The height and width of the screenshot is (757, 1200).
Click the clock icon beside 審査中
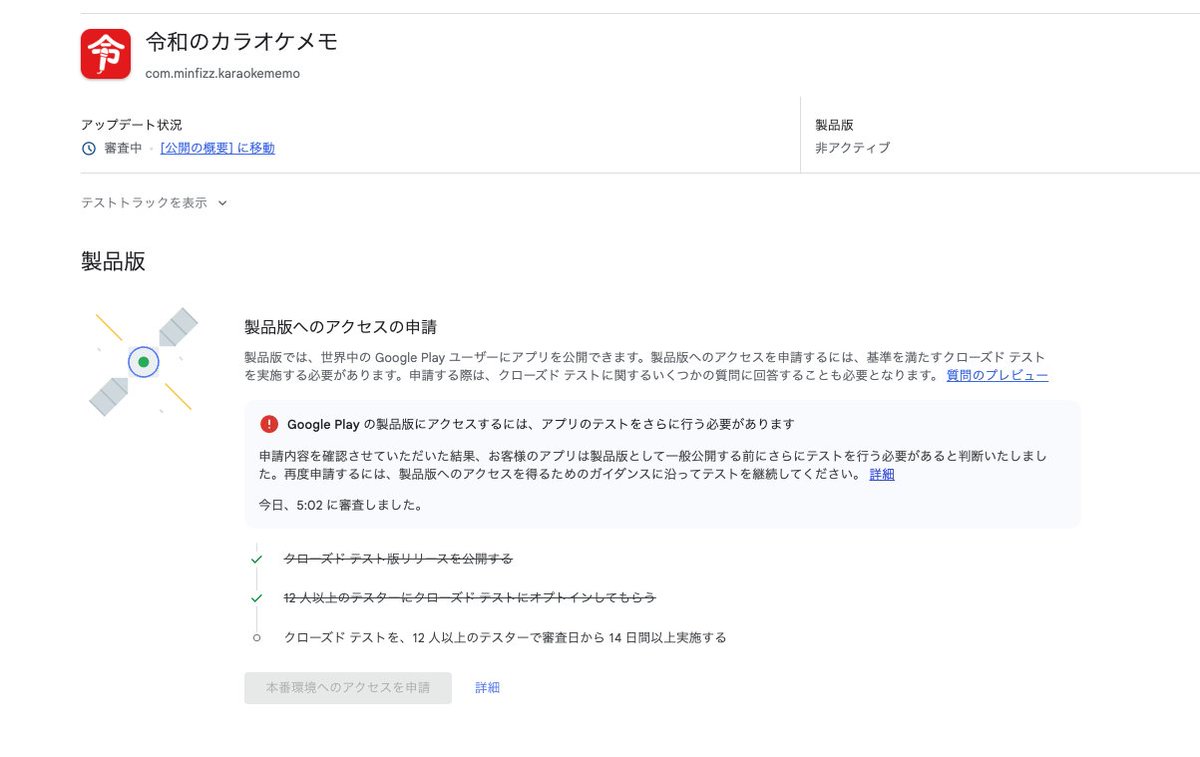pos(88,148)
